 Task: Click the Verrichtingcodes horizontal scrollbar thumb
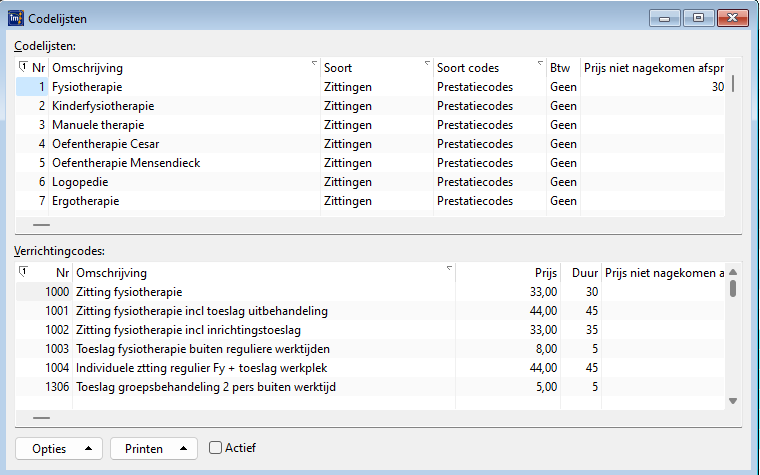click(x=41, y=418)
